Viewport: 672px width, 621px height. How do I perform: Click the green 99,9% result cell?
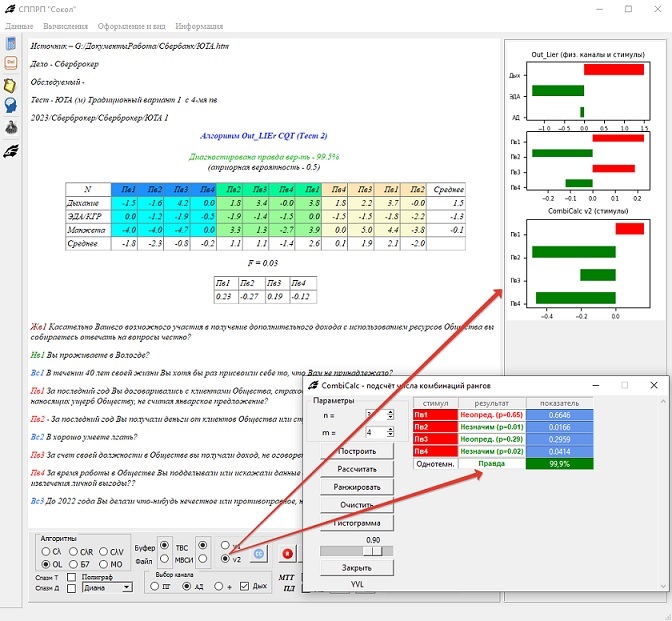pos(559,464)
